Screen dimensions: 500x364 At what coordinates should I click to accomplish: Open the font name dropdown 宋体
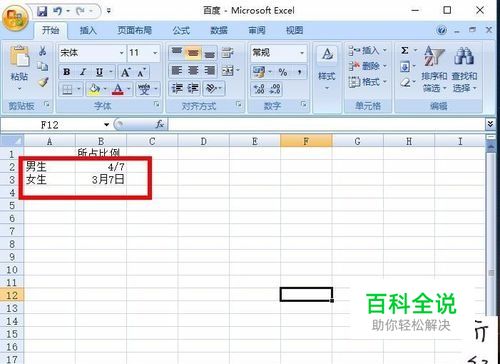coord(122,53)
